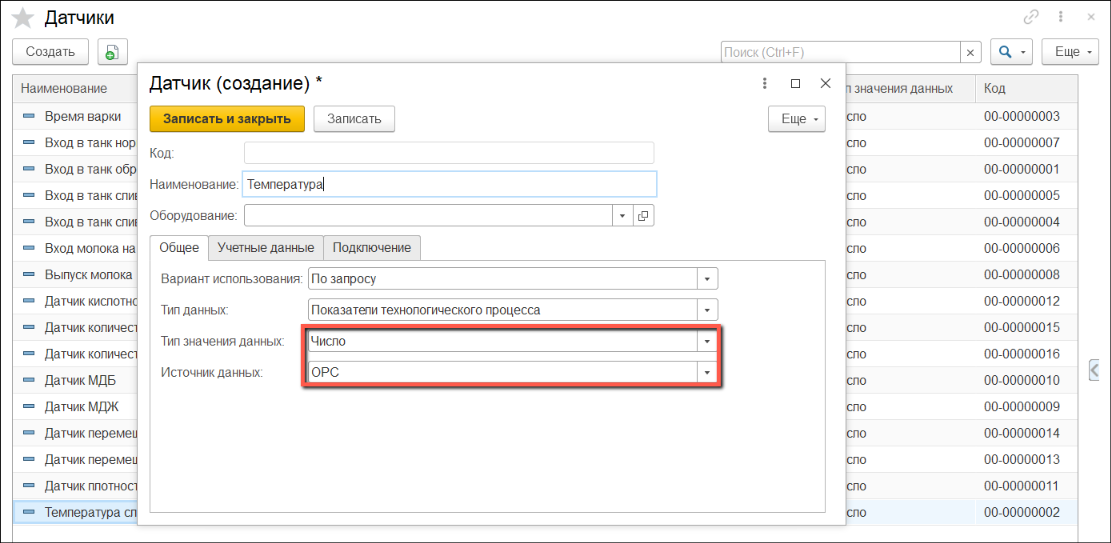The width and height of the screenshot is (1111, 543).
Task: Click the favorites star icon beside Датчики
Action: click(x=22, y=18)
